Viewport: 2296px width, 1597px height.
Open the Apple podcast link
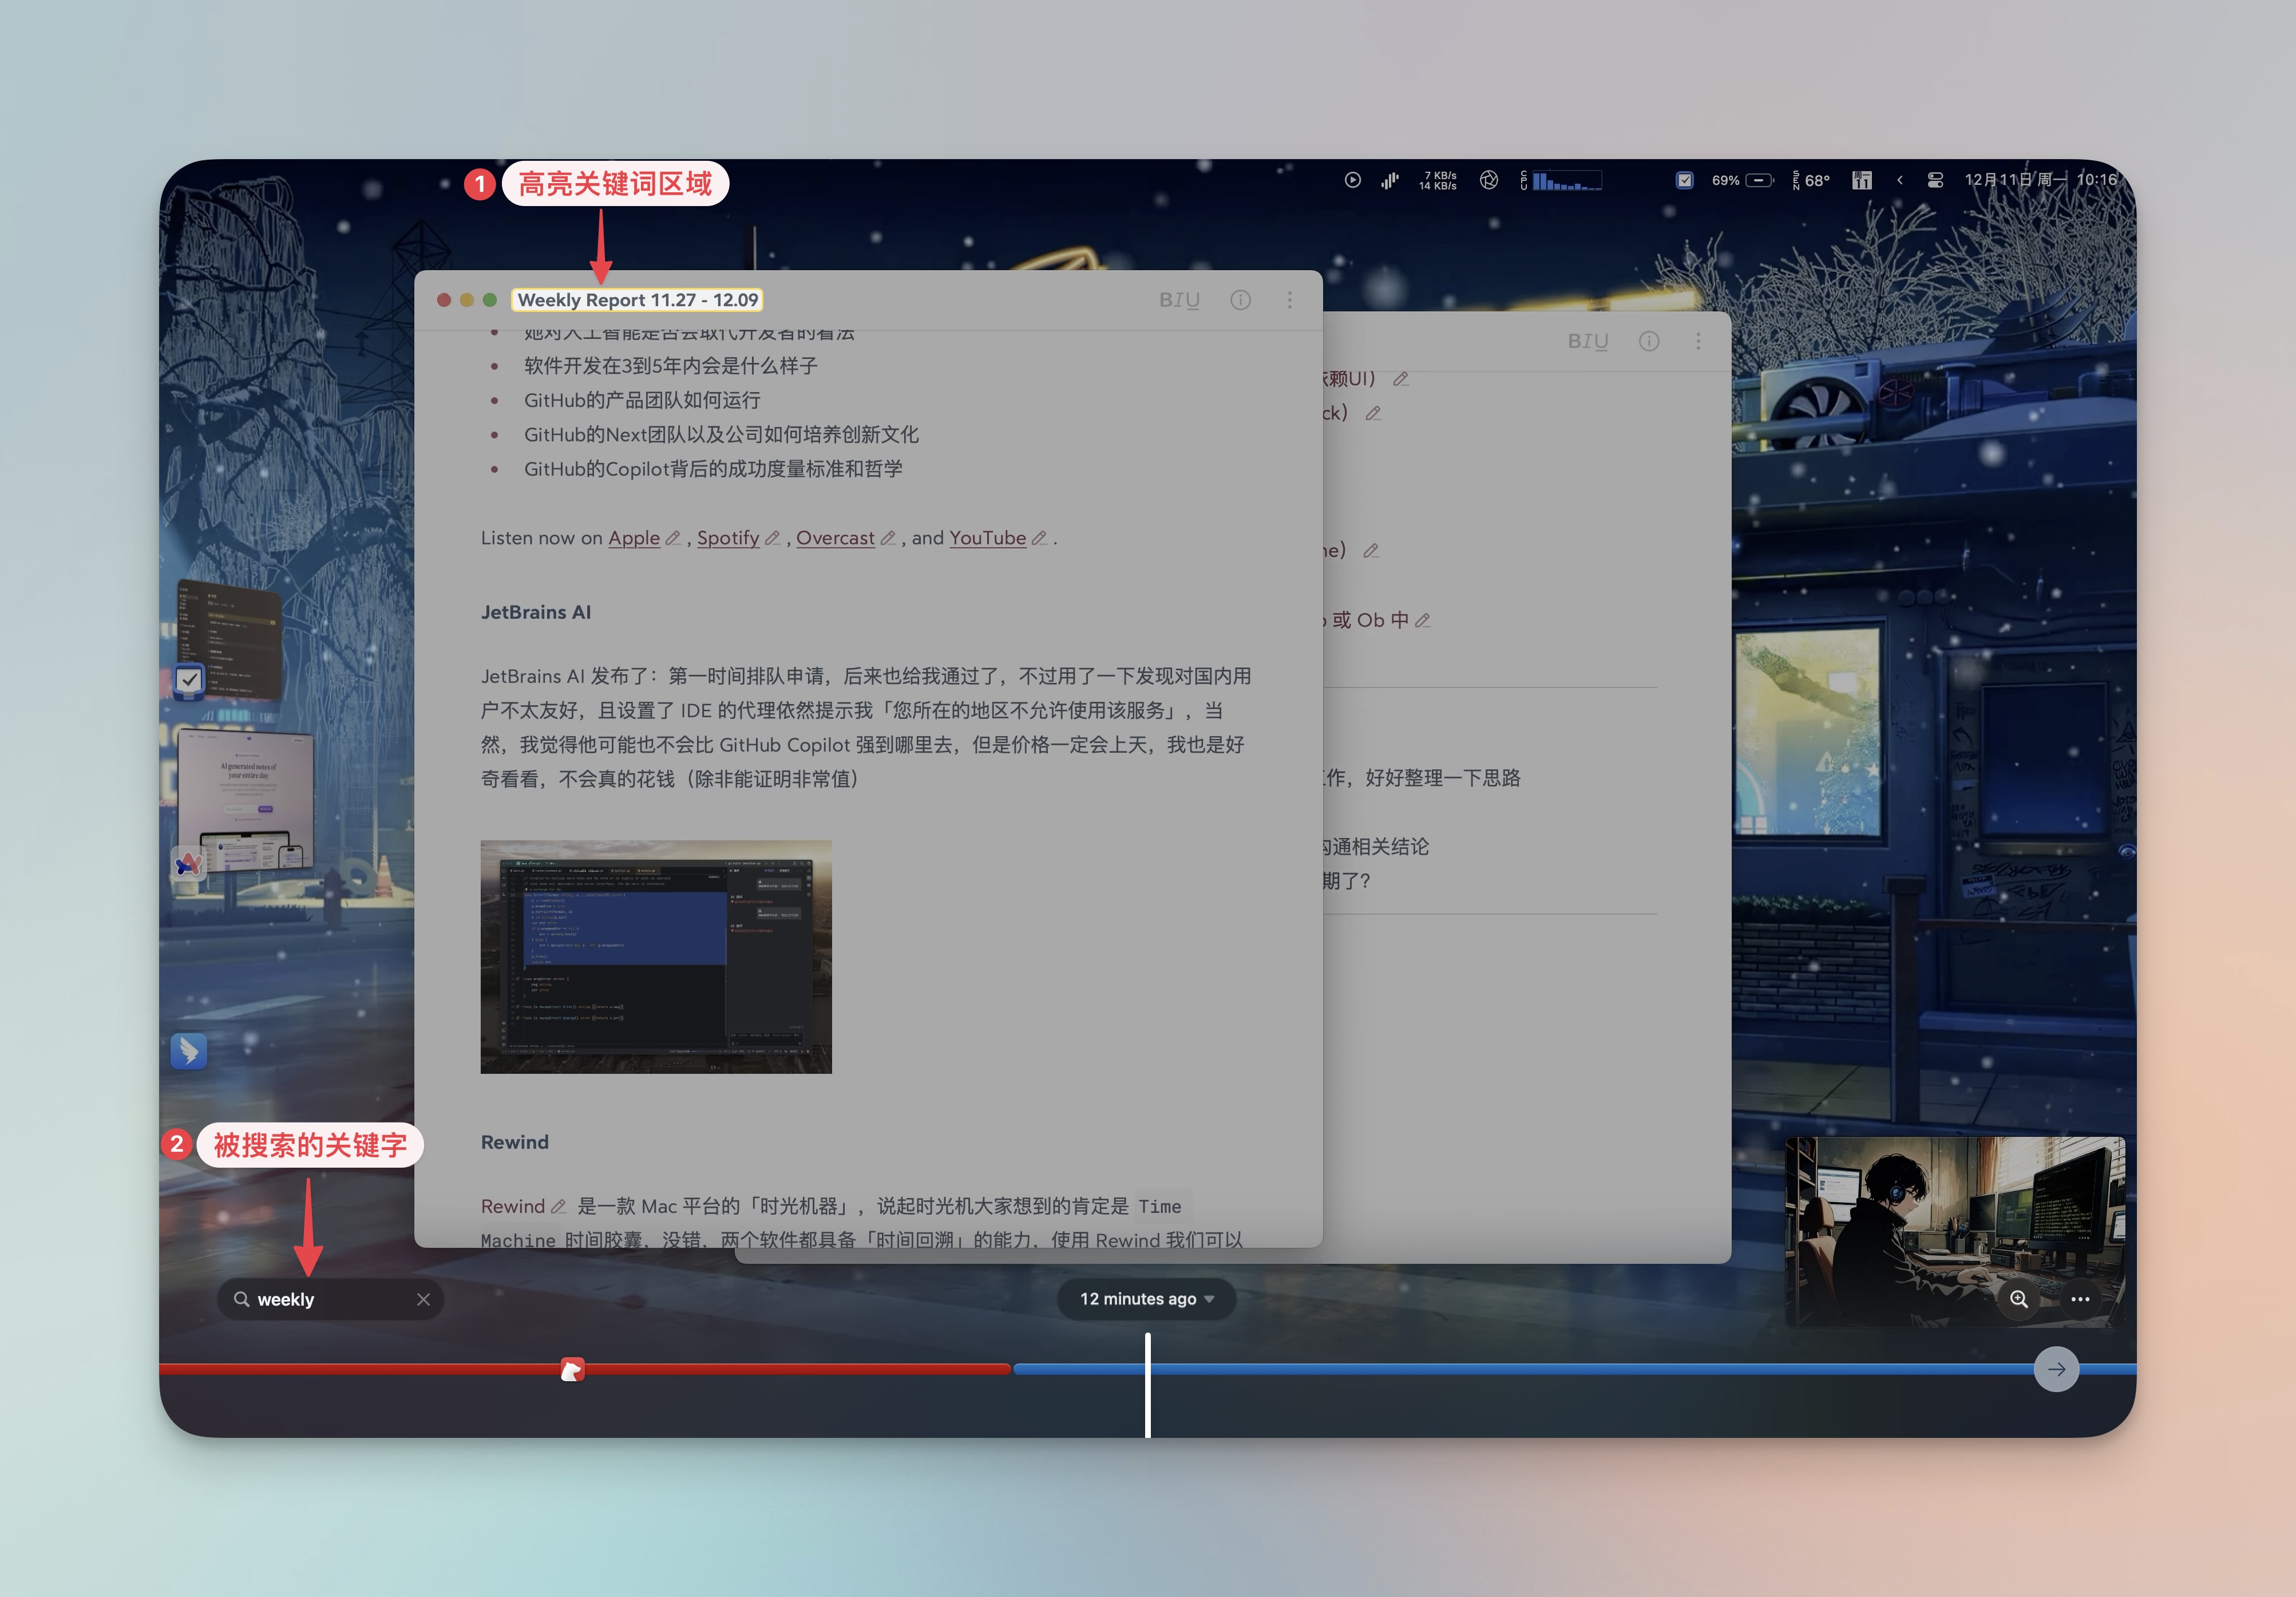634,538
